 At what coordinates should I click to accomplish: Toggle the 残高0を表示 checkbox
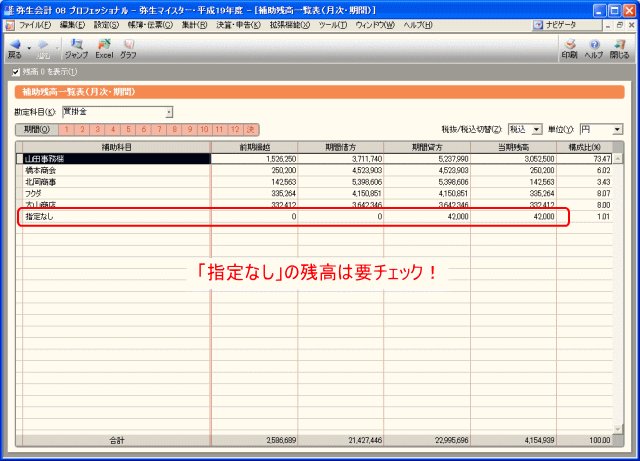pos(16,72)
